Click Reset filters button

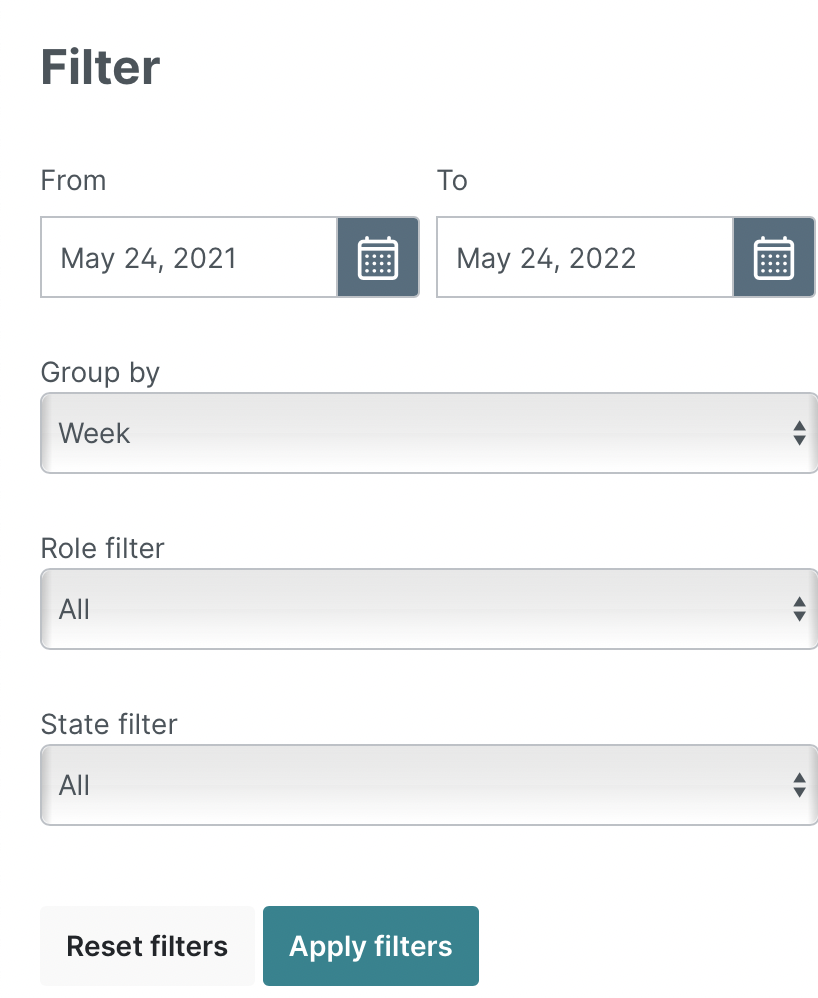[x=147, y=946]
